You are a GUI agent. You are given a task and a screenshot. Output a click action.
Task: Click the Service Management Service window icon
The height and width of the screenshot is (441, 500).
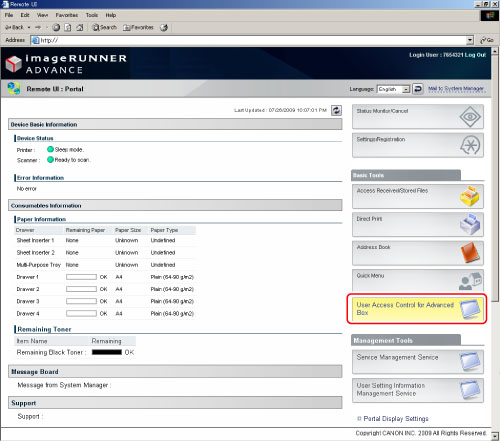470,362
